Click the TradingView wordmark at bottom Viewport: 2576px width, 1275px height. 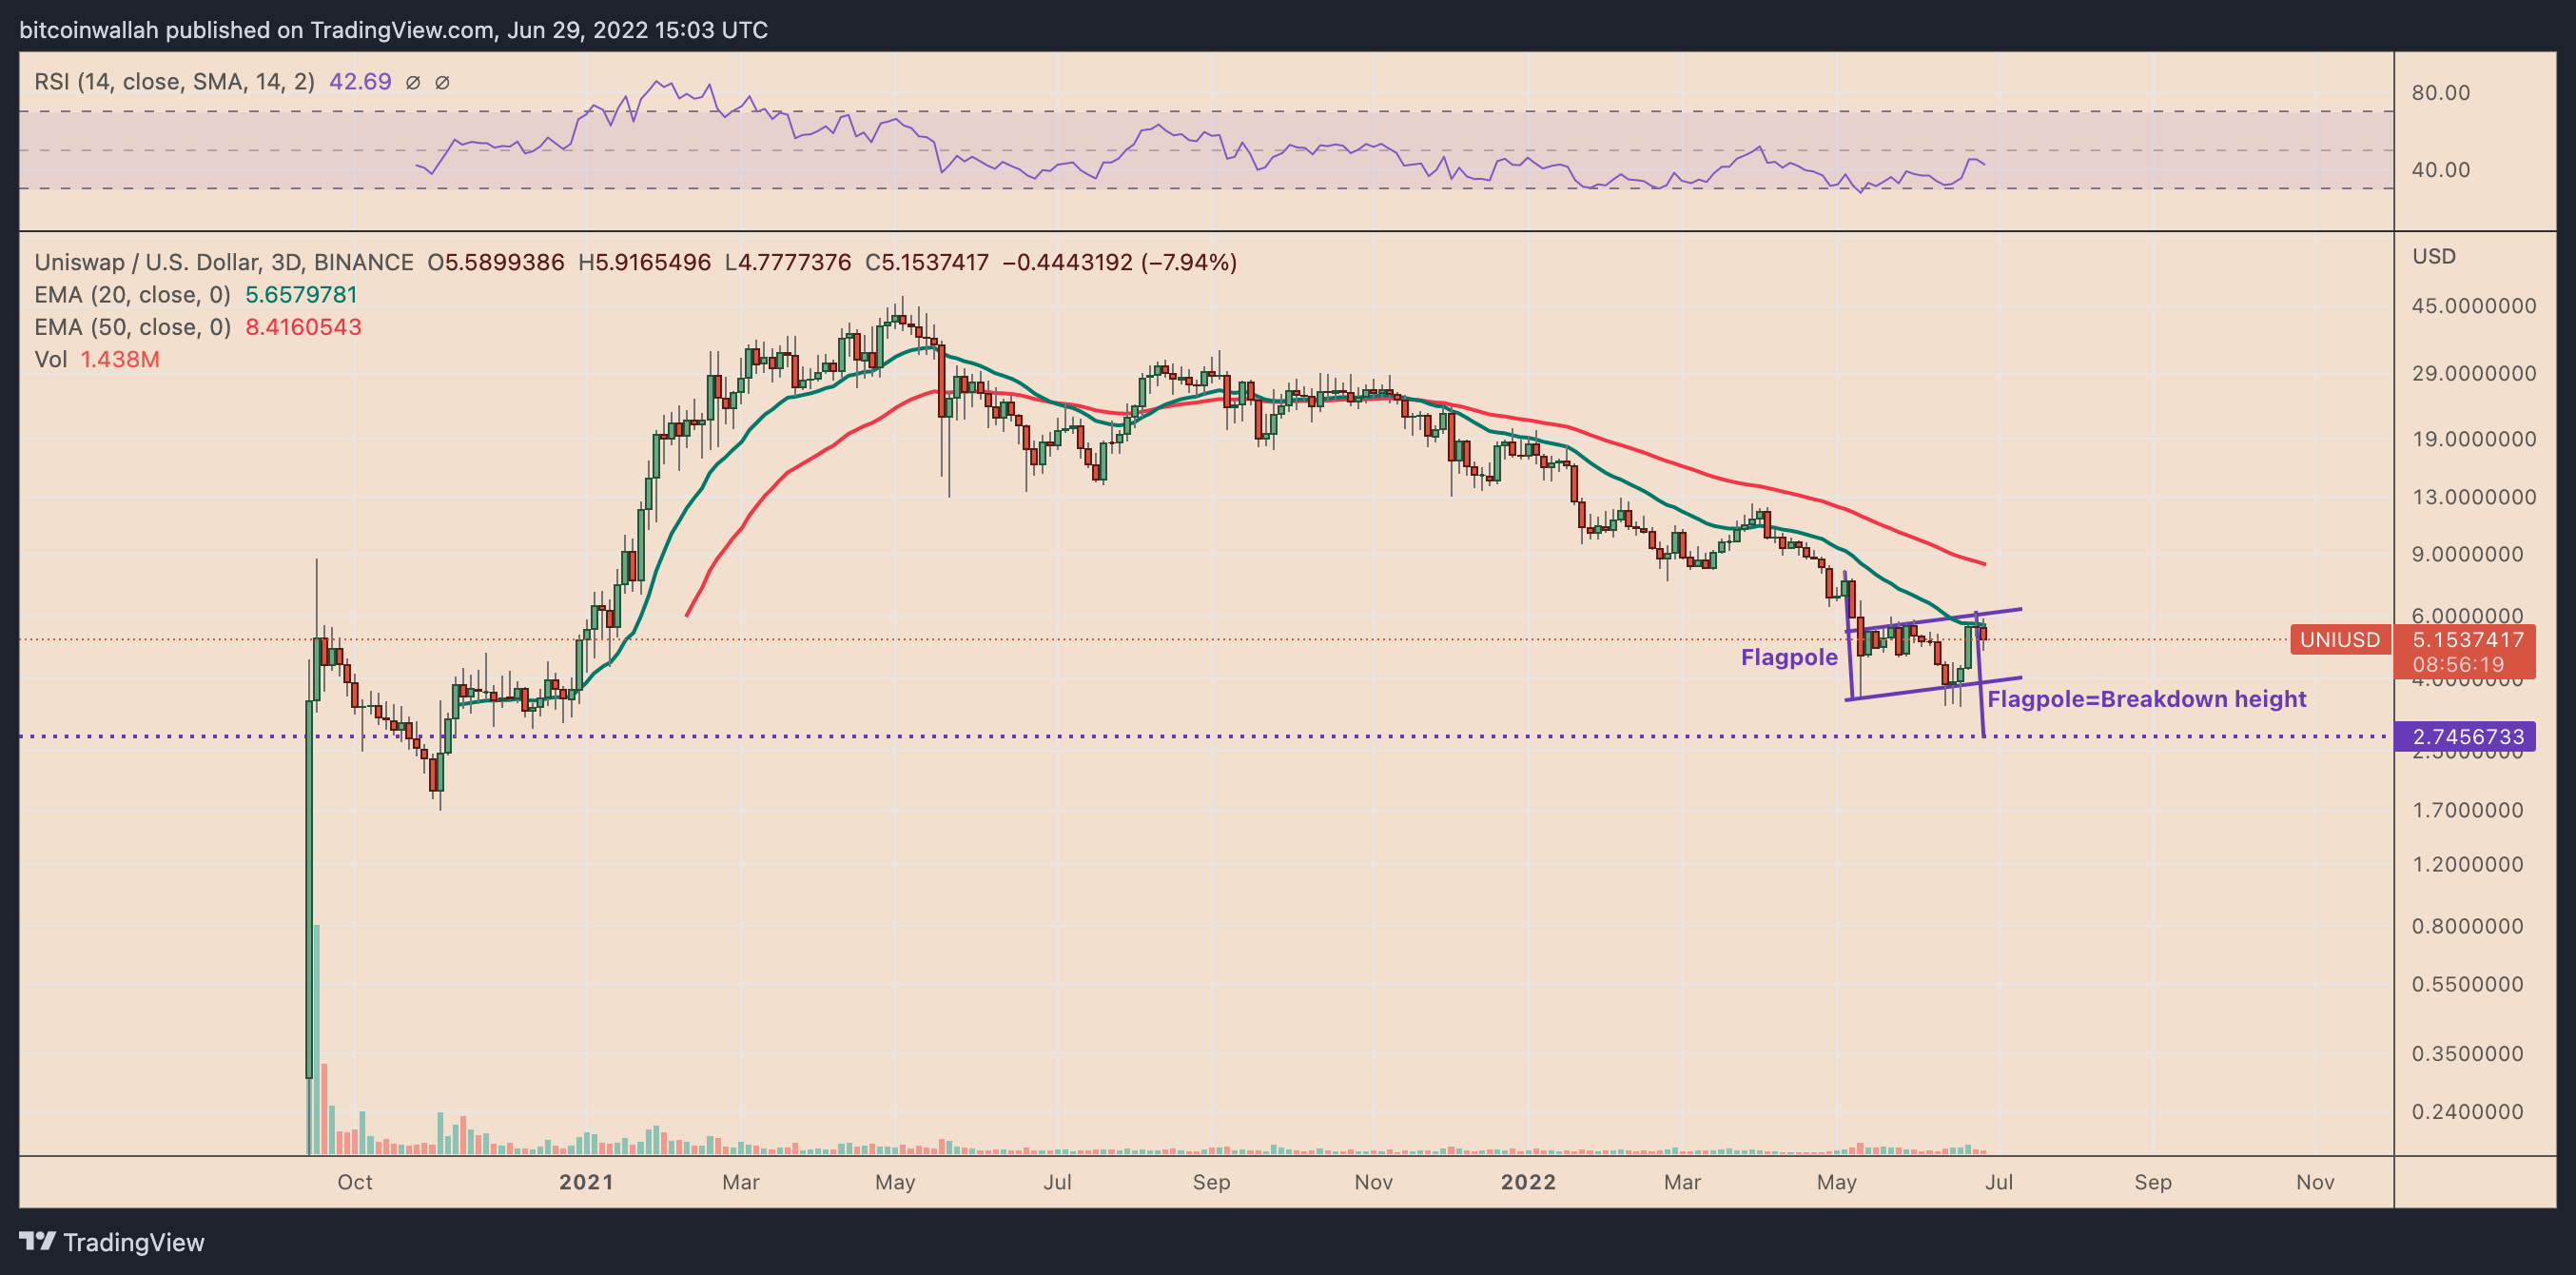click(x=133, y=1242)
